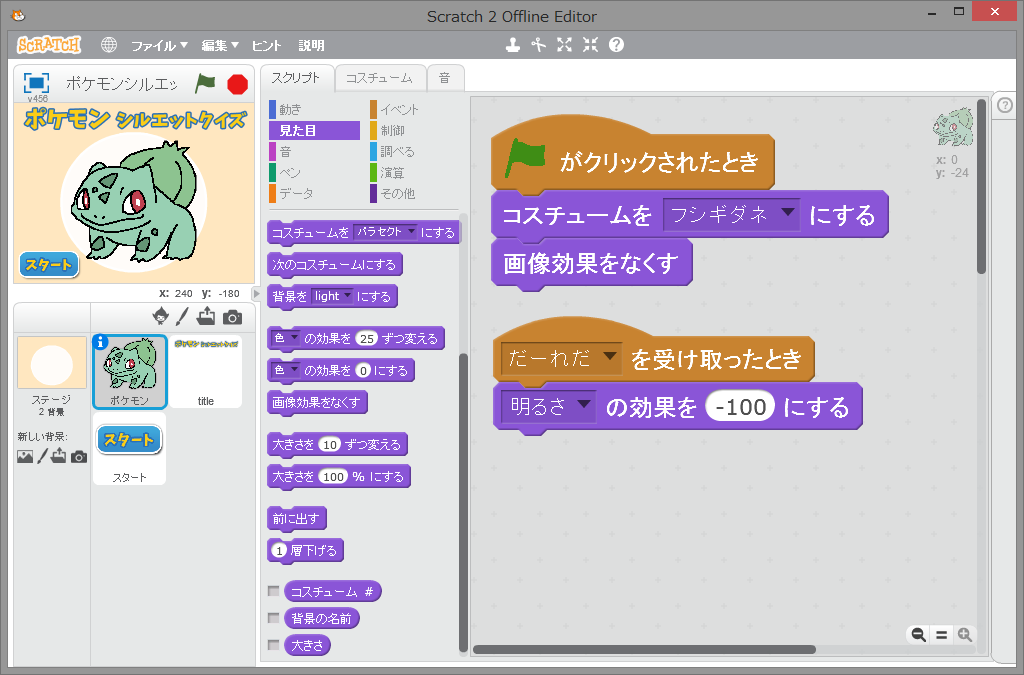Click the スタート button on the stage
This screenshot has height=675, width=1024.
coord(49,264)
